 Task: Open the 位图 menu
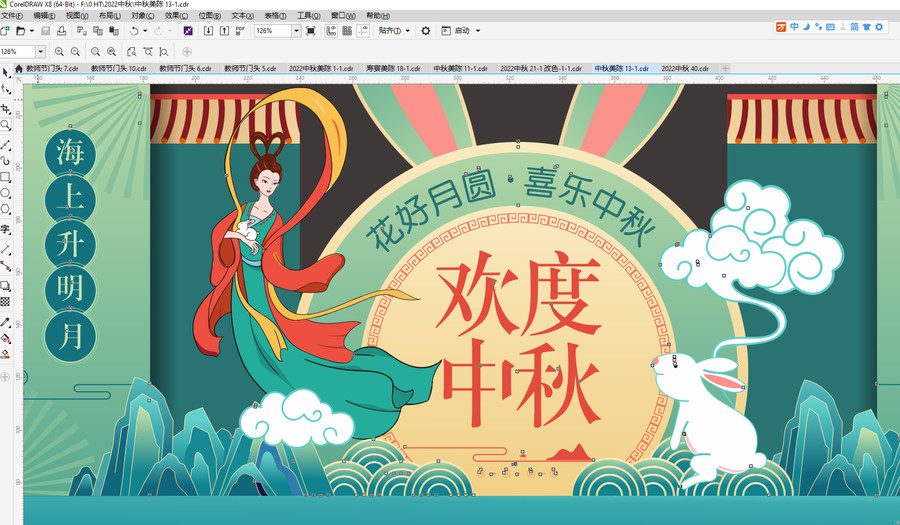click(x=209, y=15)
